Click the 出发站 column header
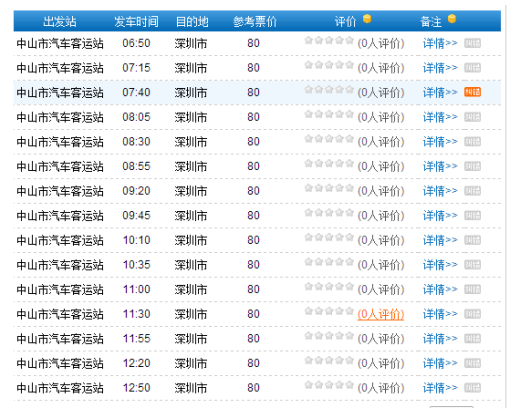This screenshot has height=413, width=524. point(60,22)
